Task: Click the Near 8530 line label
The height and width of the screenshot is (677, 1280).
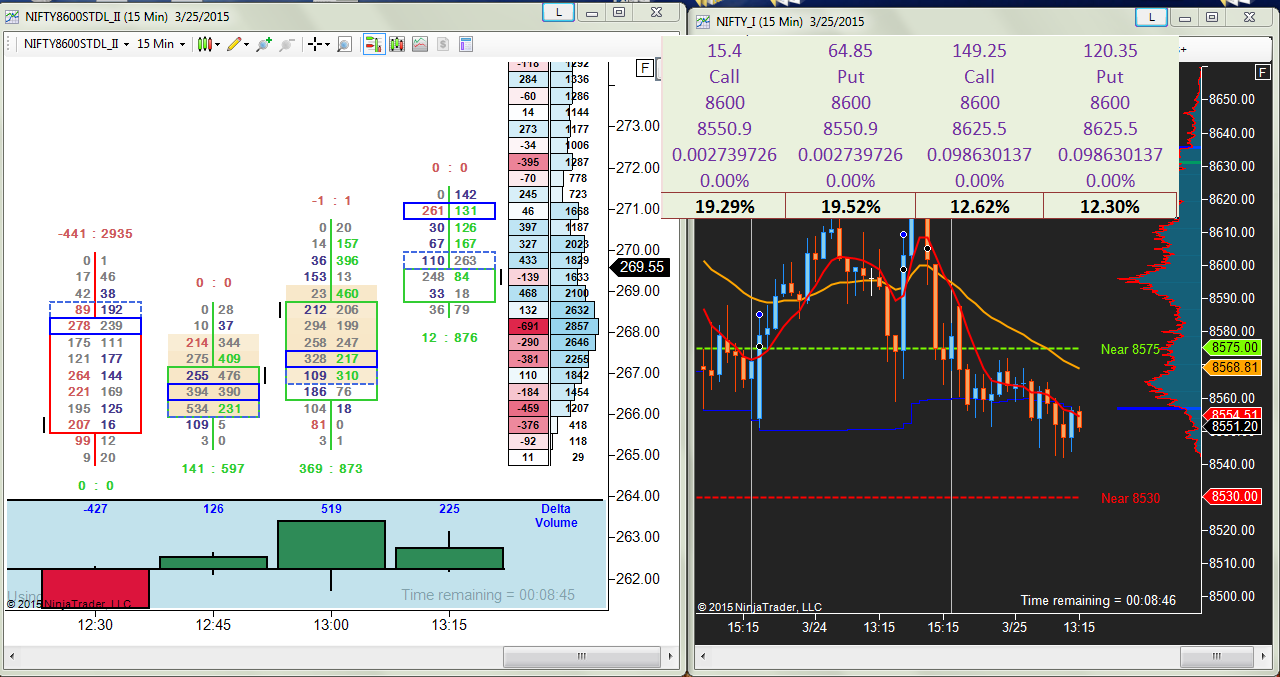Action: [x=1130, y=498]
